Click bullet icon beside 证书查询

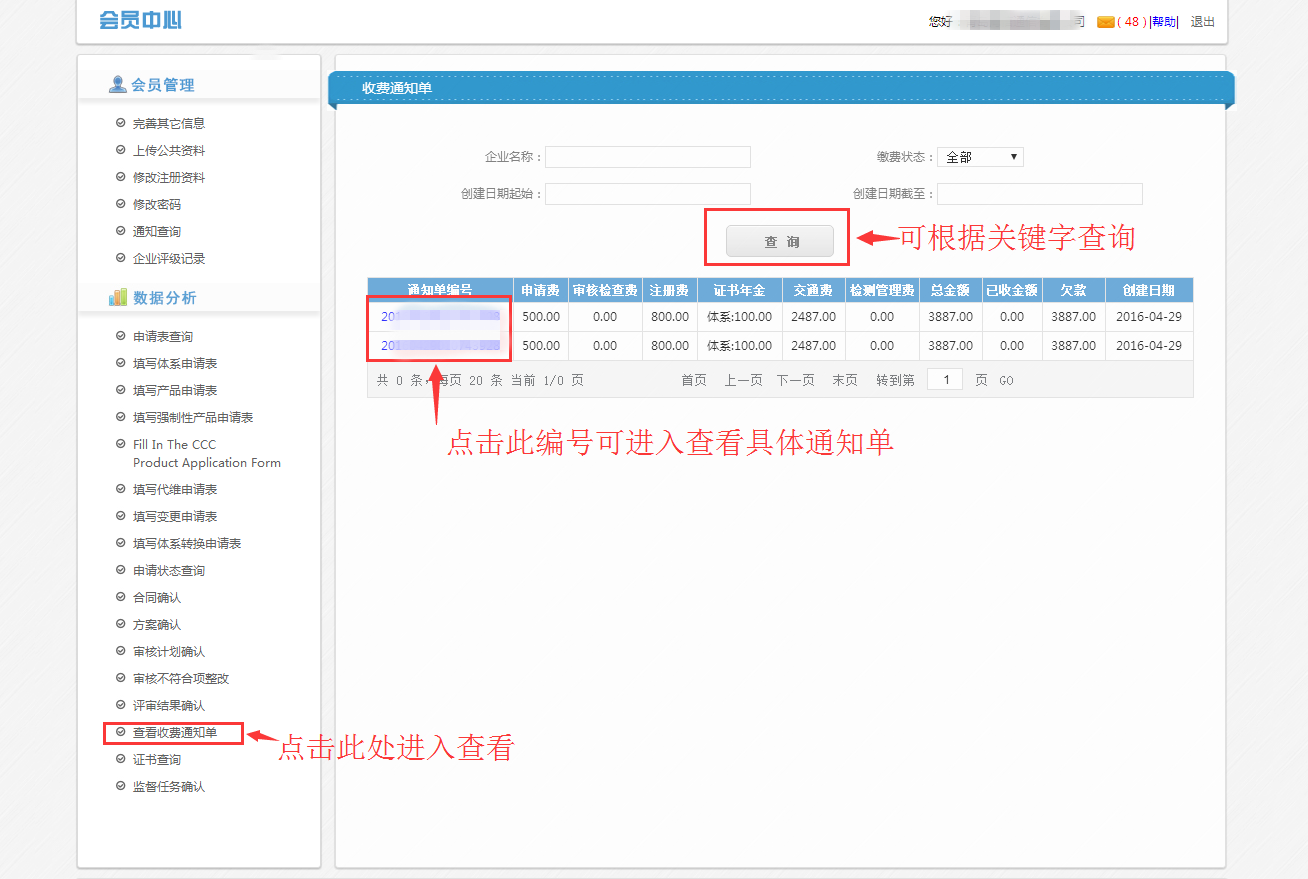click(121, 760)
